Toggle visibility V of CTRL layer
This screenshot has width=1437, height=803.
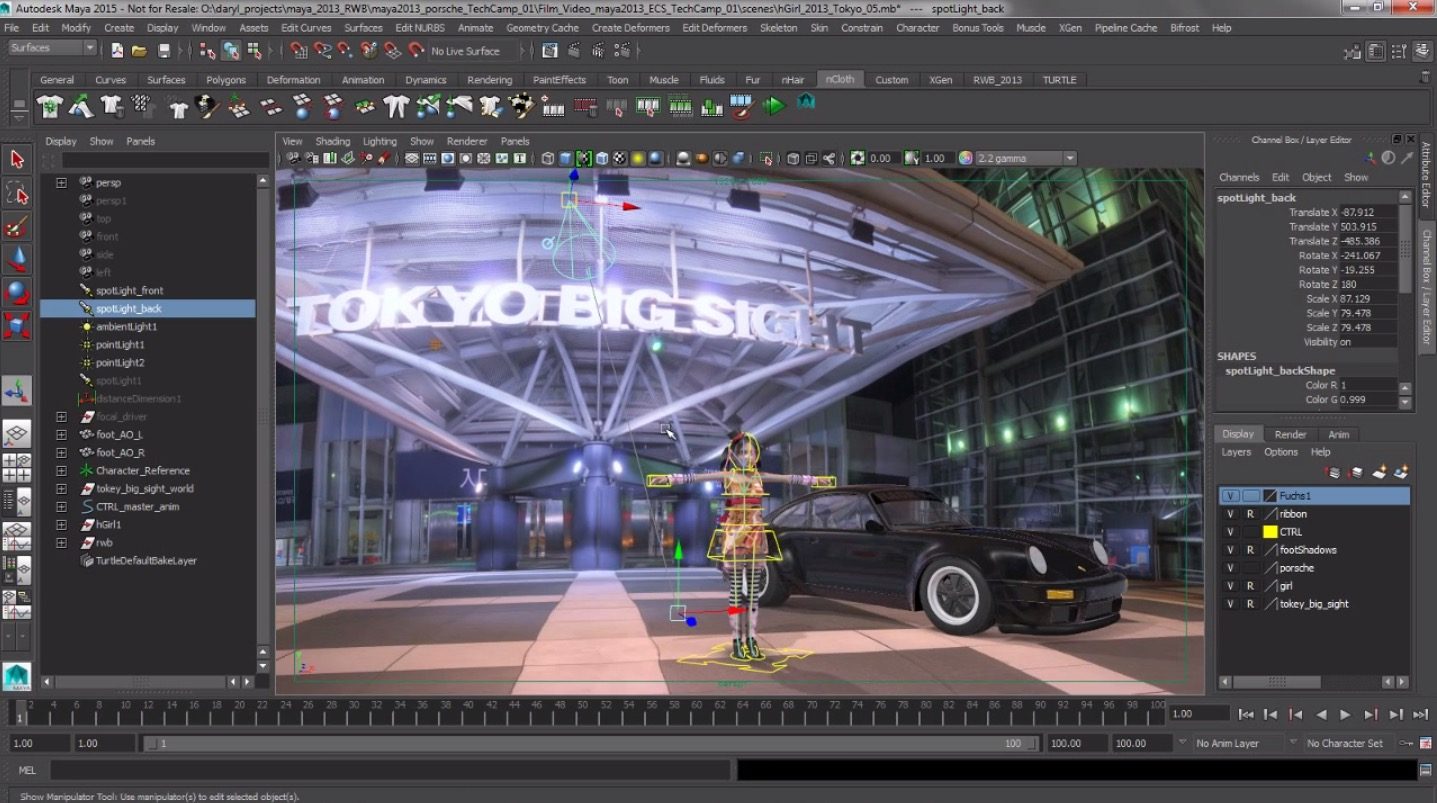tap(1230, 532)
